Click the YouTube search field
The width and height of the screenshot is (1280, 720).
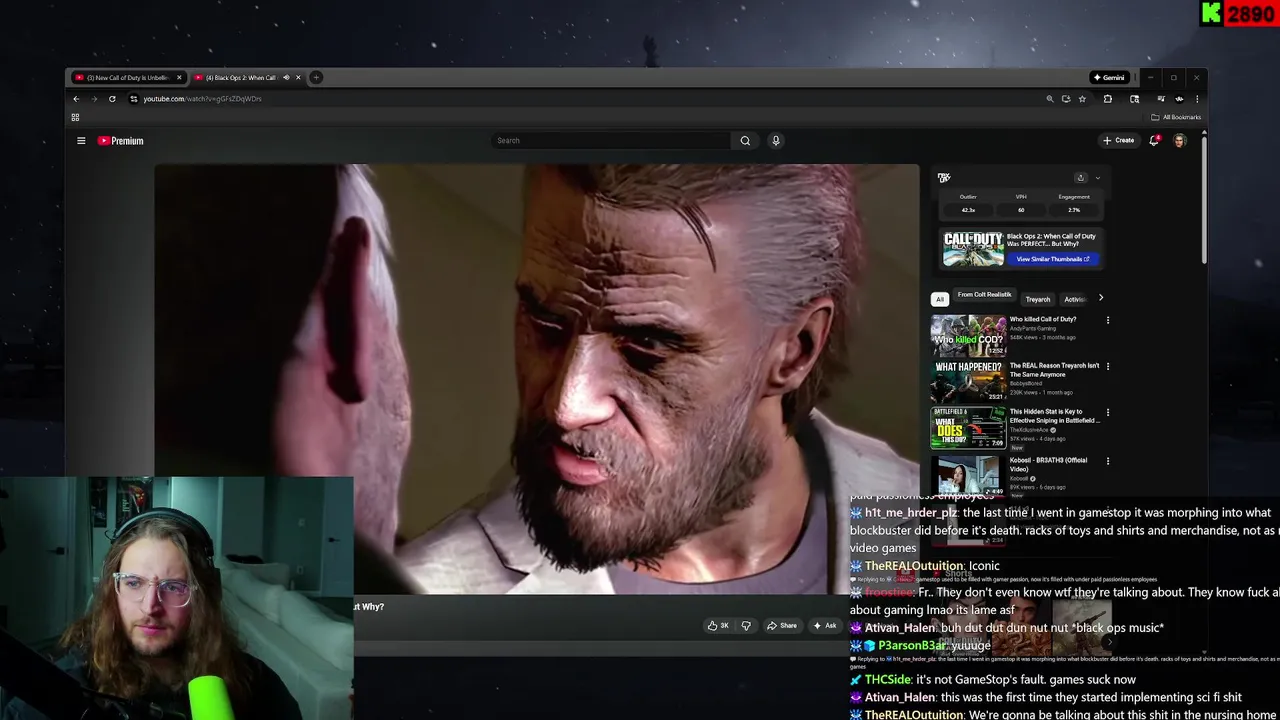(x=612, y=141)
